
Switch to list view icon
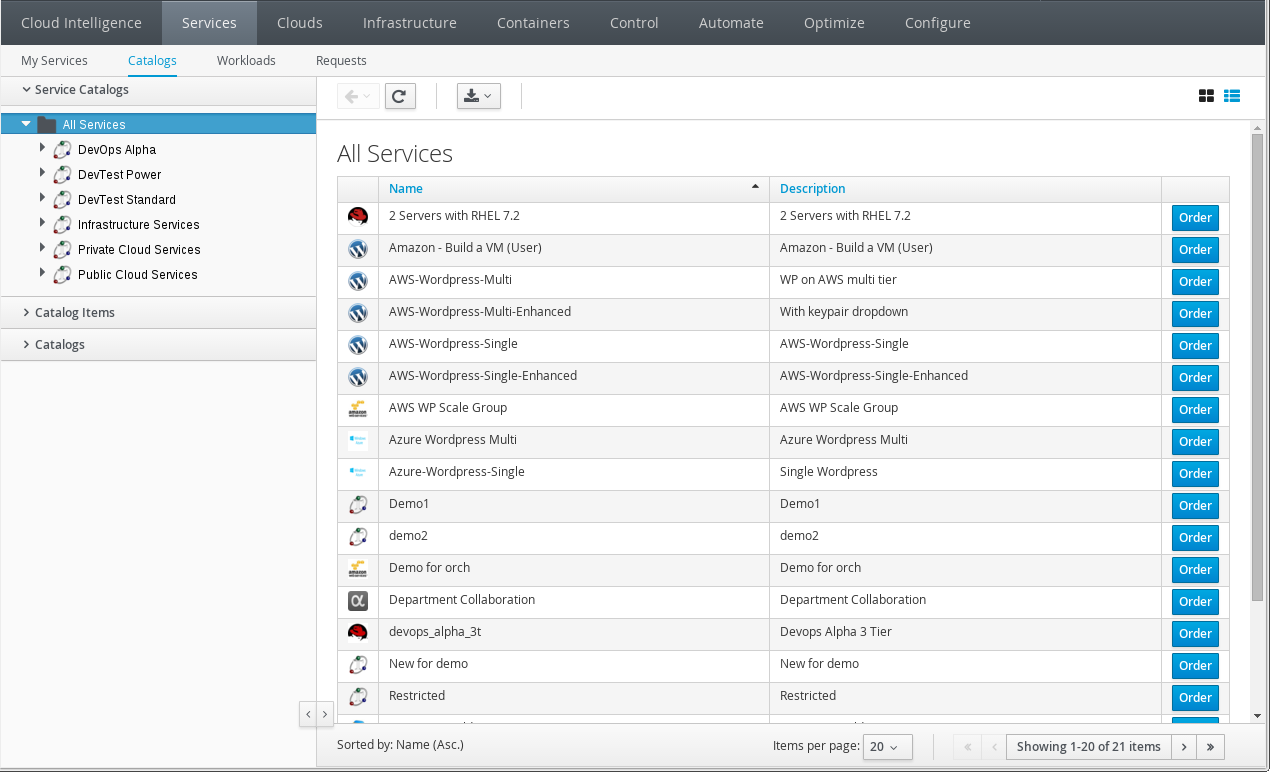pyautogui.click(x=1232, y=96)
